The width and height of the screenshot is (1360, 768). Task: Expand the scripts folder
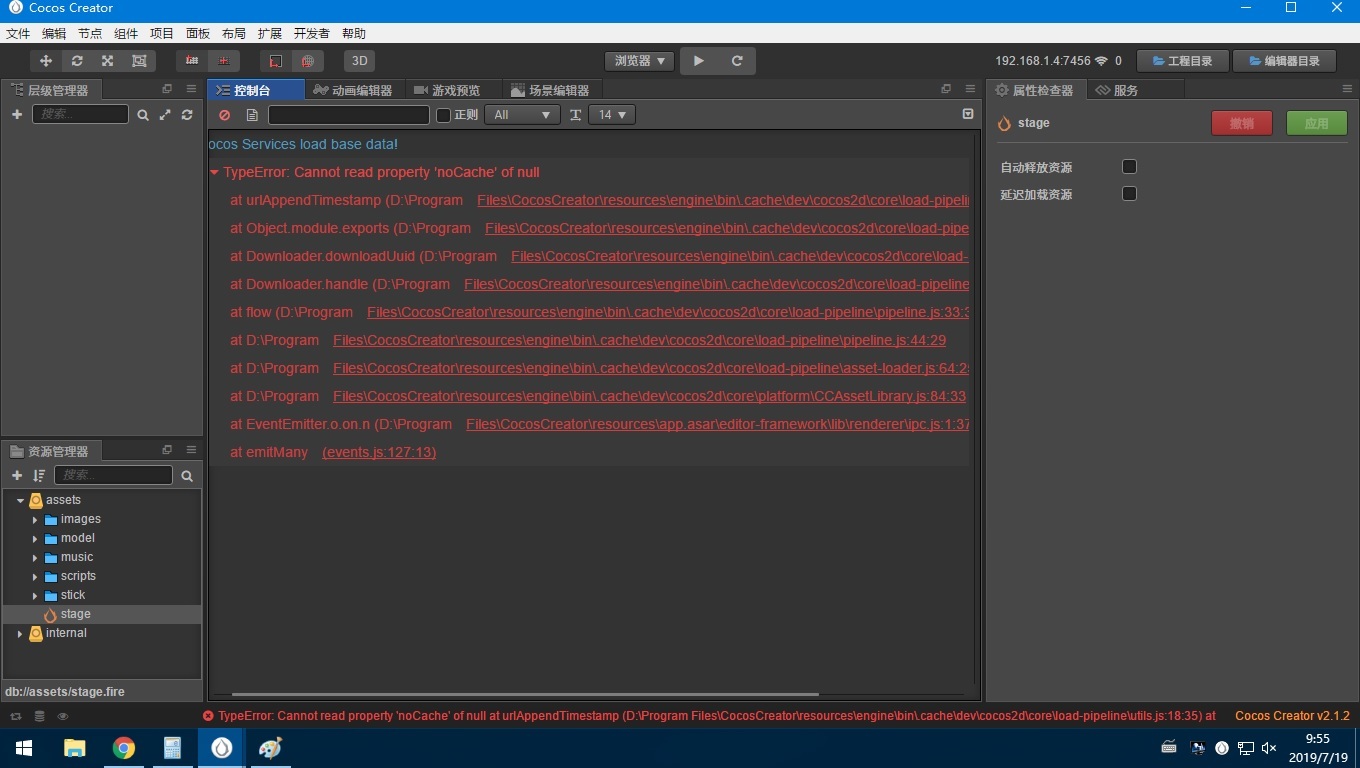[x=35, y=577]
